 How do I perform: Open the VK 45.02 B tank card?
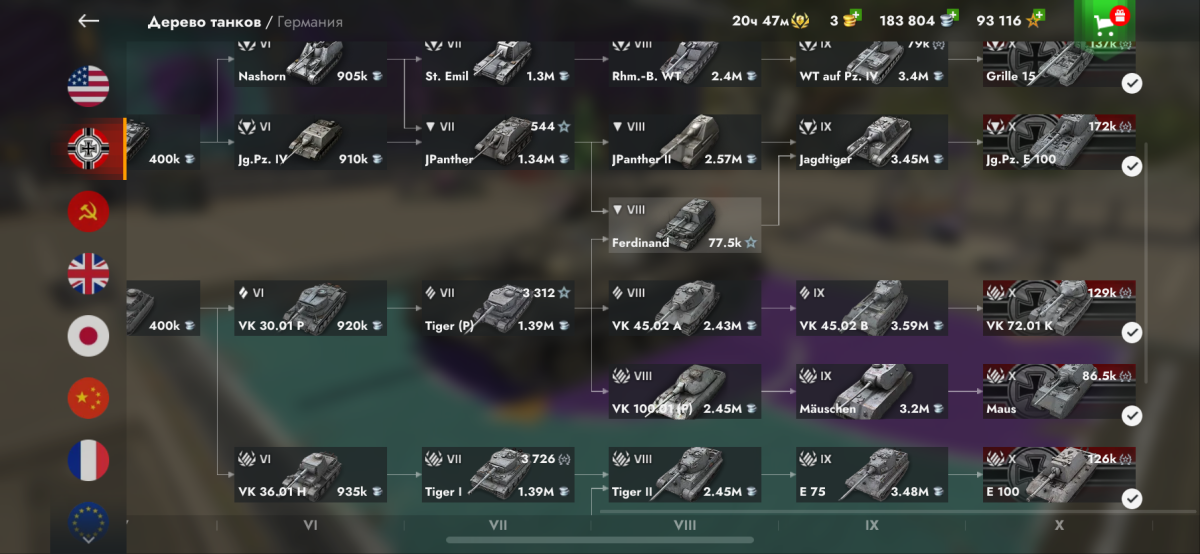(x=872, y=308)
